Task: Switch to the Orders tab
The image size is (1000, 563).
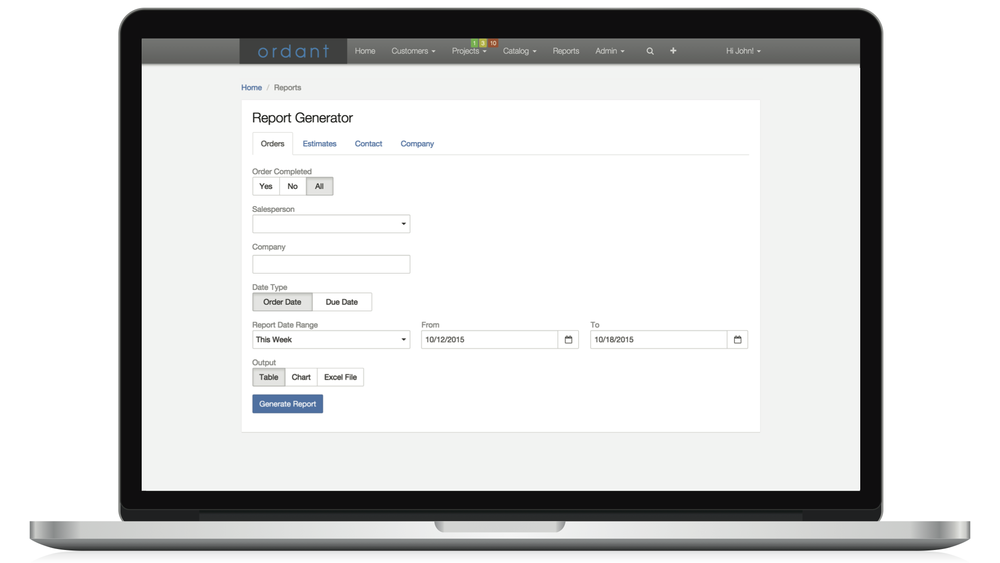Action: pos(272,144)
